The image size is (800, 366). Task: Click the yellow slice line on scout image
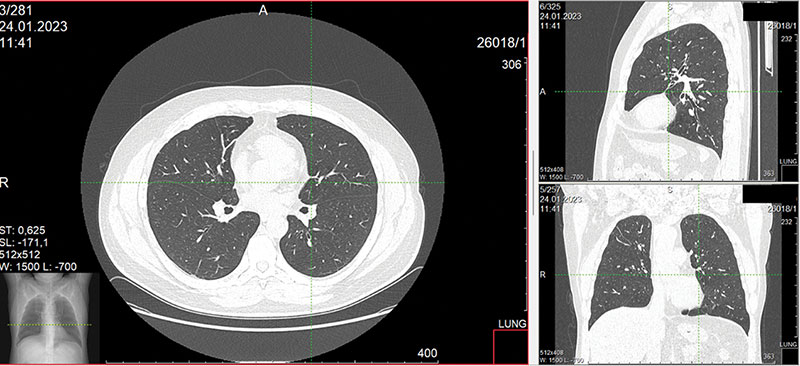pyautogui.click(x=49, y=325)
